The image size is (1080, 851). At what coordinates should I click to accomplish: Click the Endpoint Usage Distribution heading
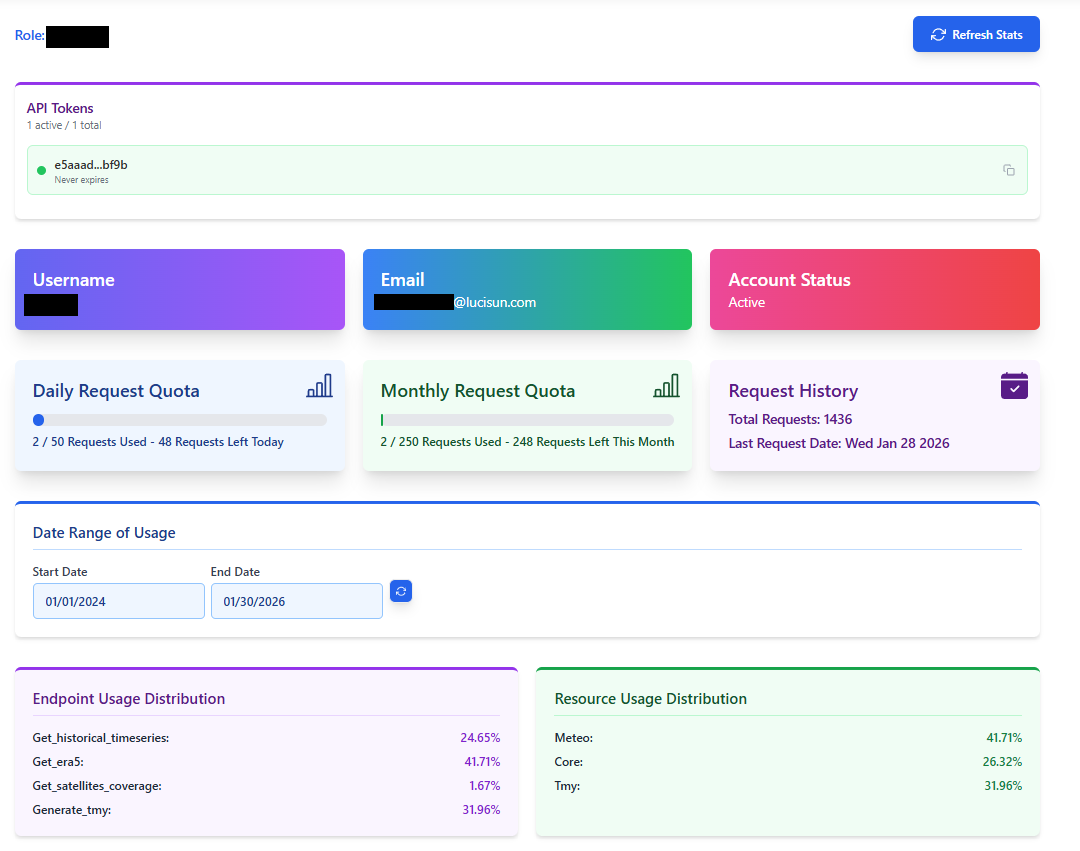click(x=128, y=698)
